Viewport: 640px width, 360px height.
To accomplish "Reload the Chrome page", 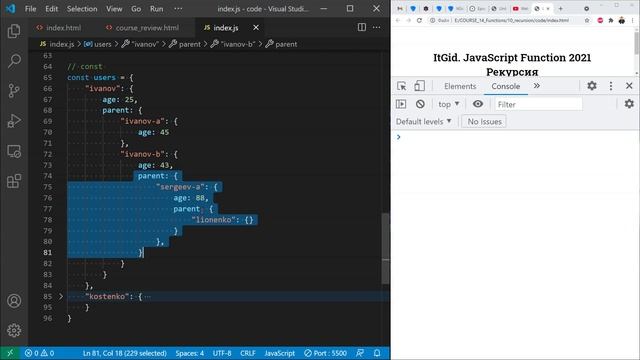I will [x=419, y=20].
